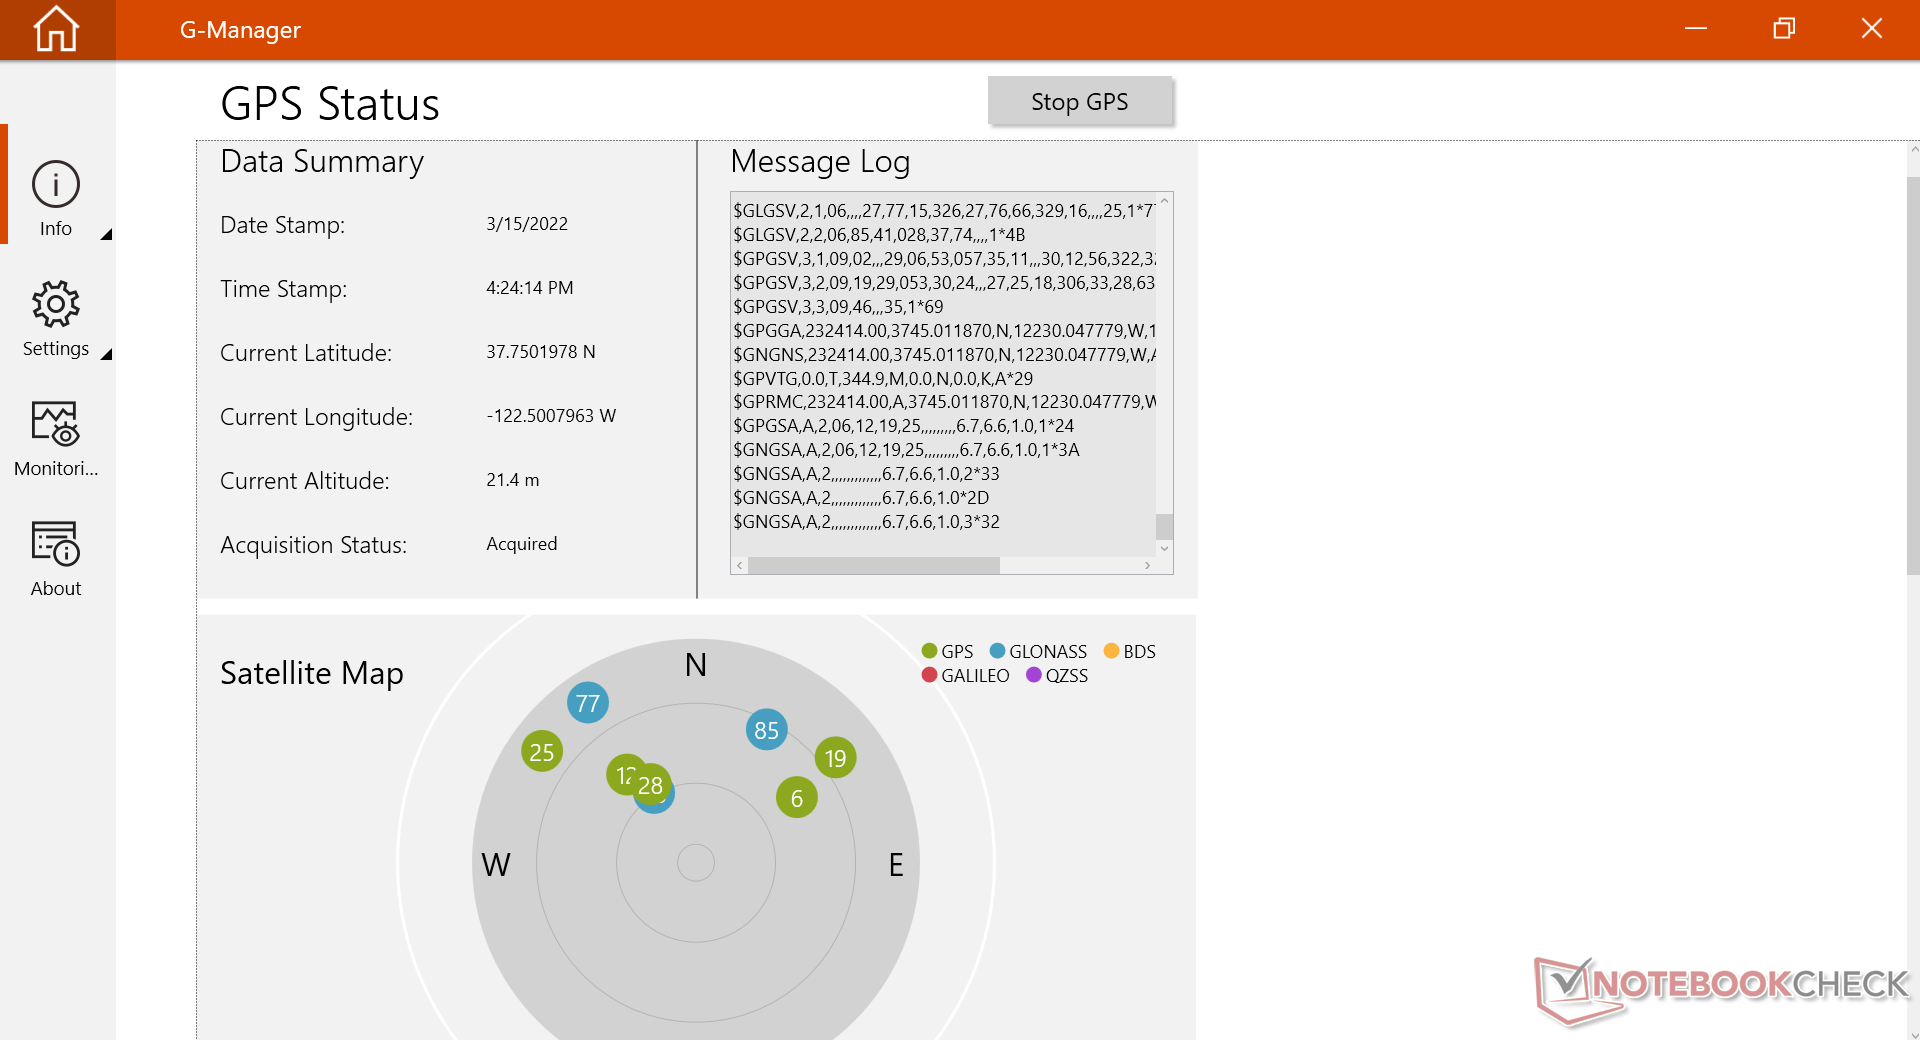This screenshot has width=1920, height=1040.
Task: Select GPS satellite 28 on map
Action: click(651, 785)
